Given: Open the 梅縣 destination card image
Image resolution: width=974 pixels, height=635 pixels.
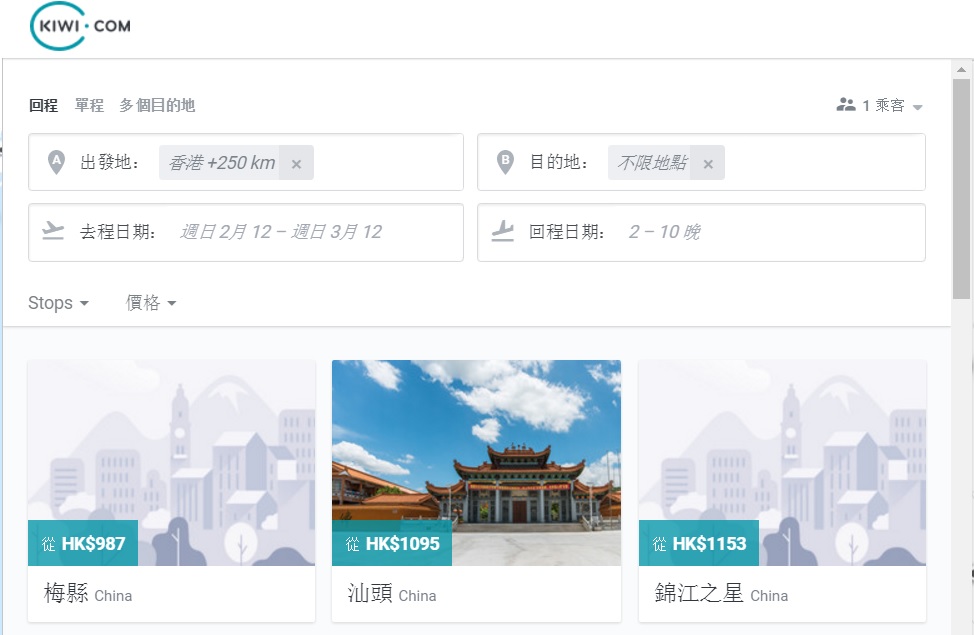Looking at the screenshot, I should 171,463.
